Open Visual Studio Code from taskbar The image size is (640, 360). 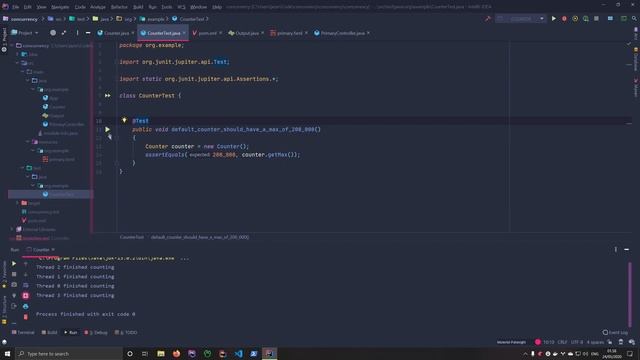coord(238,353)
